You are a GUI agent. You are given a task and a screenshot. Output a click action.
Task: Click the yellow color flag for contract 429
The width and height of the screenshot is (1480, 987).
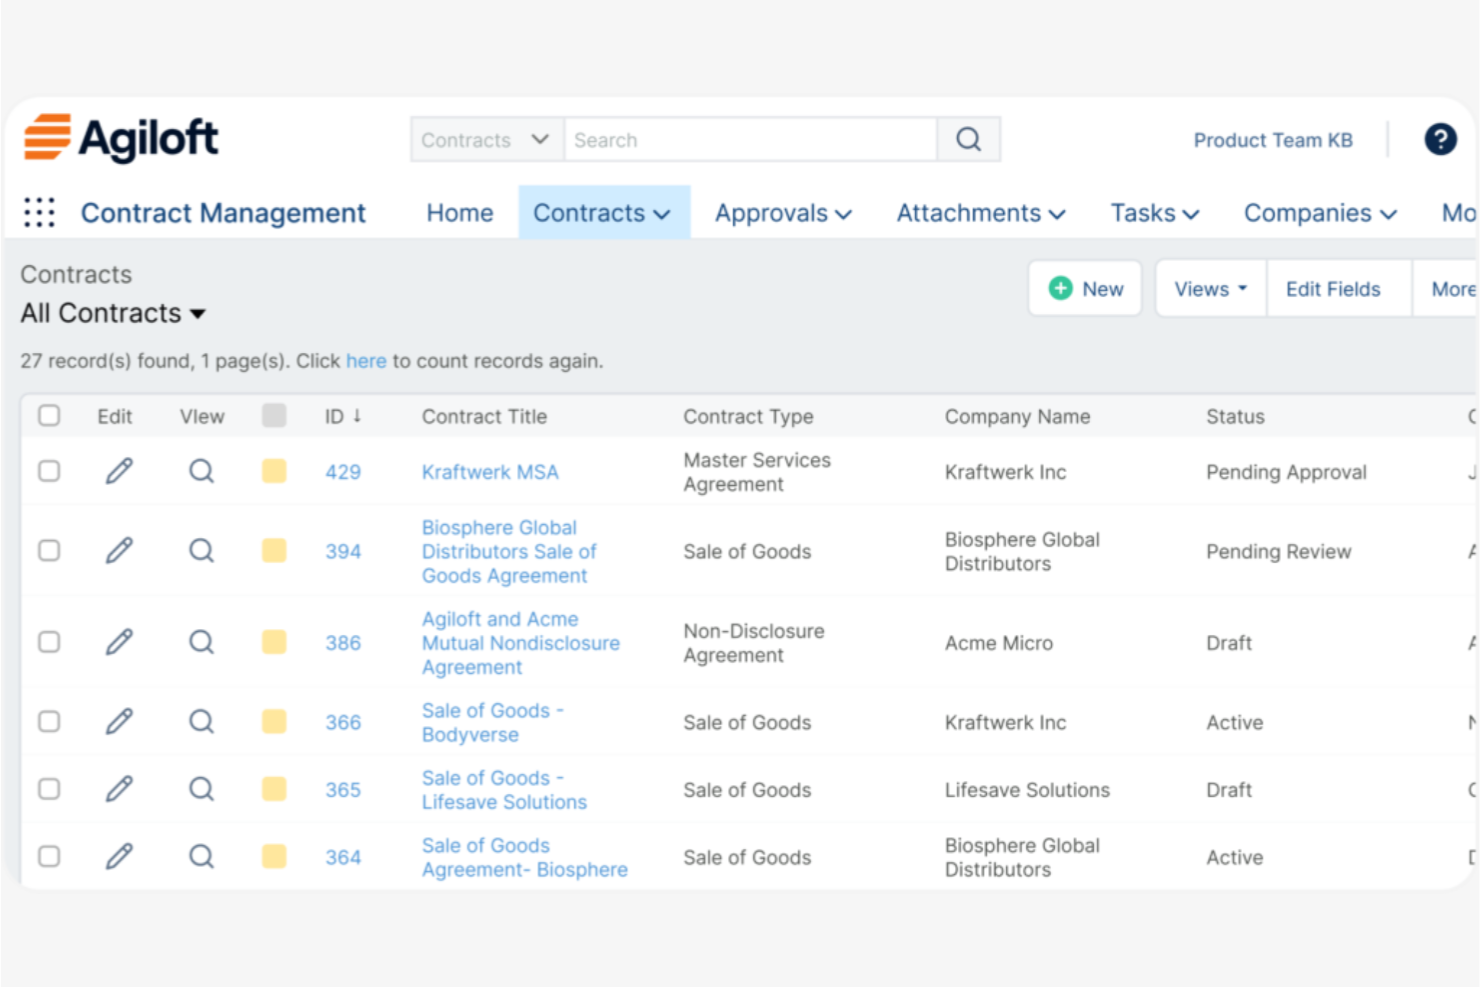pyautogui.click(x=274, y=471)
